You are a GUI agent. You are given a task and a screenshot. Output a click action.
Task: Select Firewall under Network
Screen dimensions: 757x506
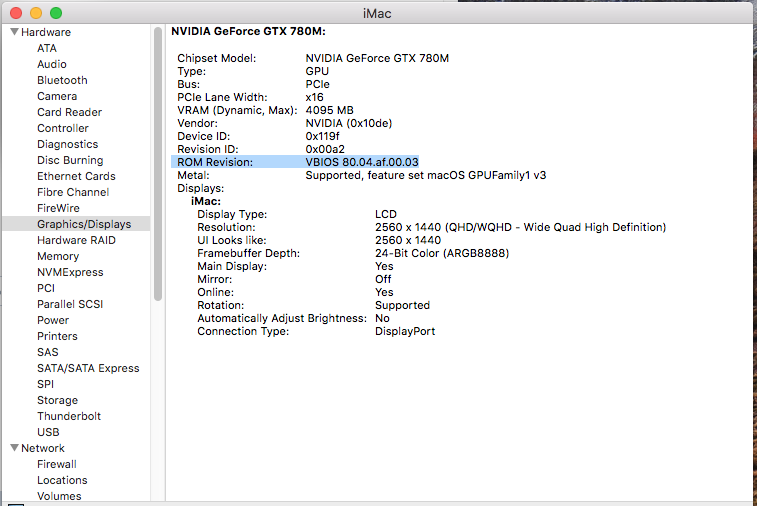(x=56, y=464)
